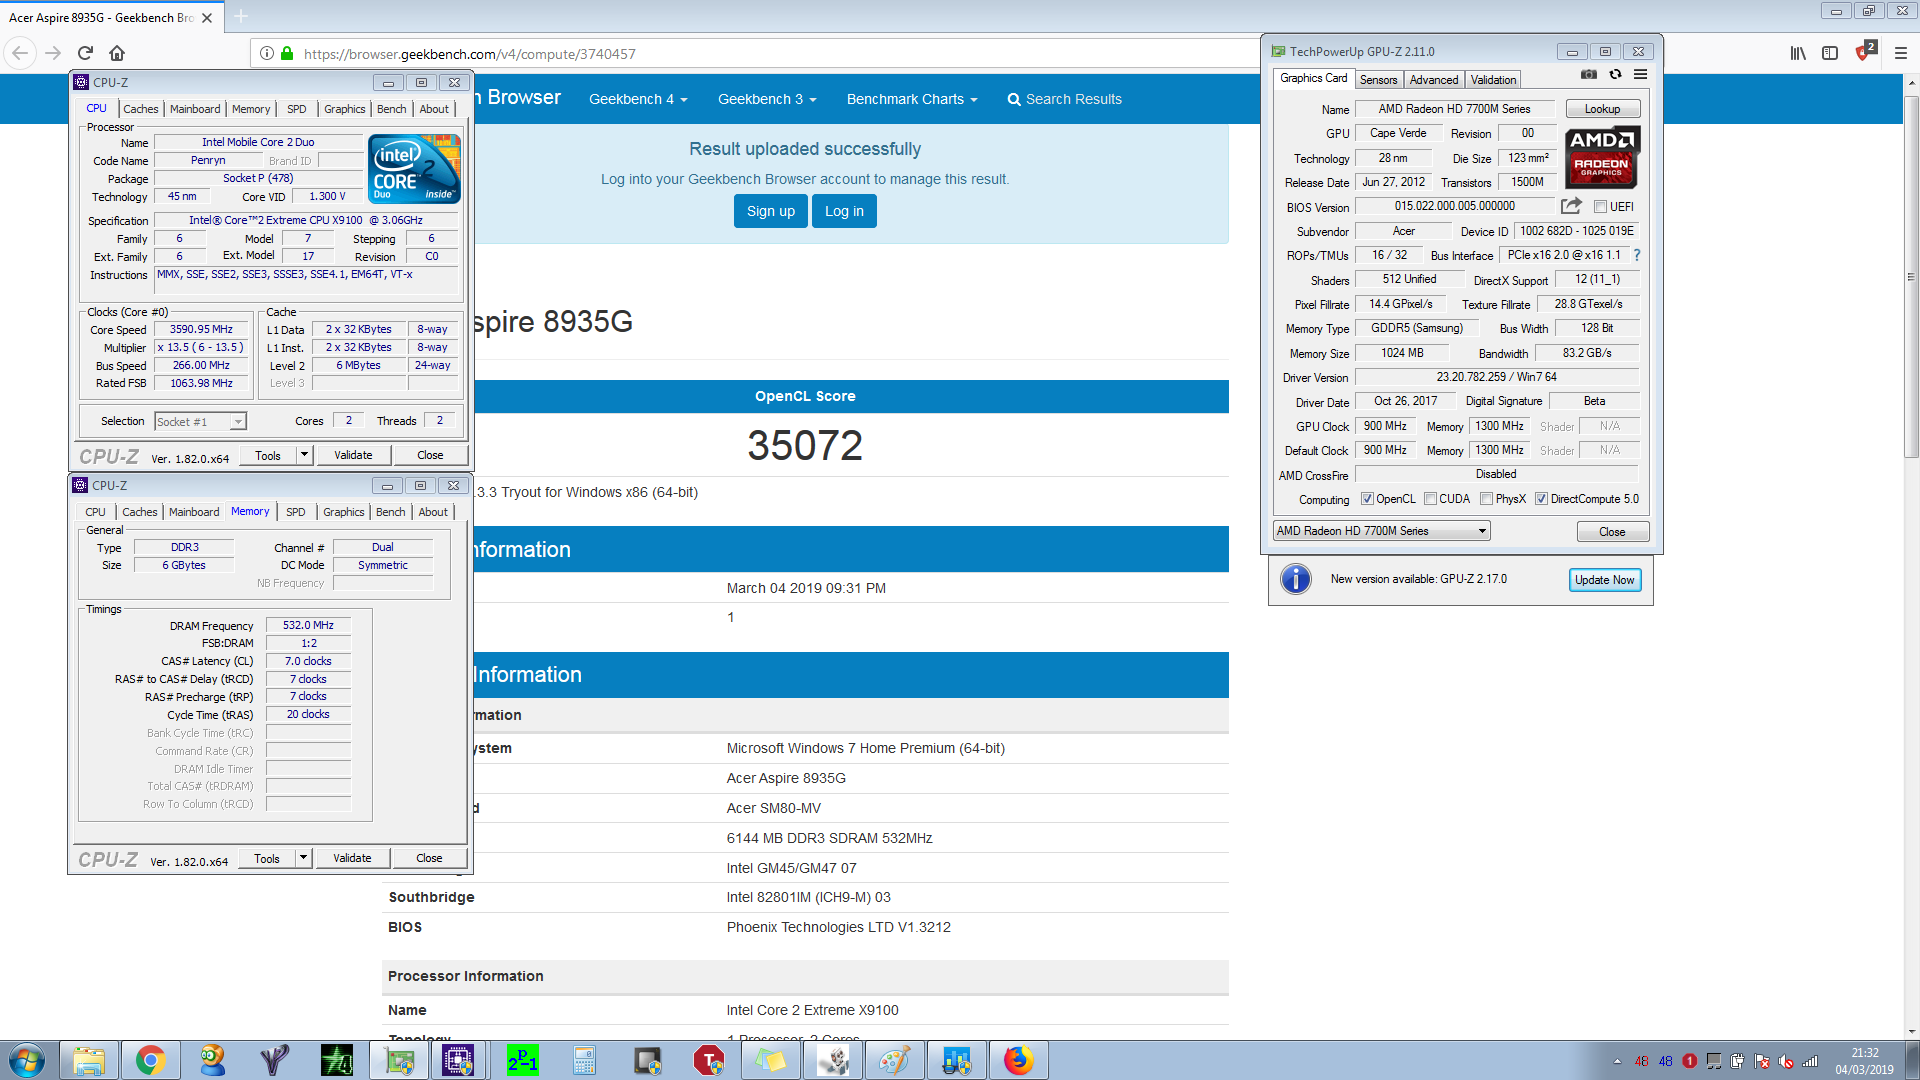
Task: Switch to the Advanced tab in GPU-Z
Action: click(x=1434, y=80)
